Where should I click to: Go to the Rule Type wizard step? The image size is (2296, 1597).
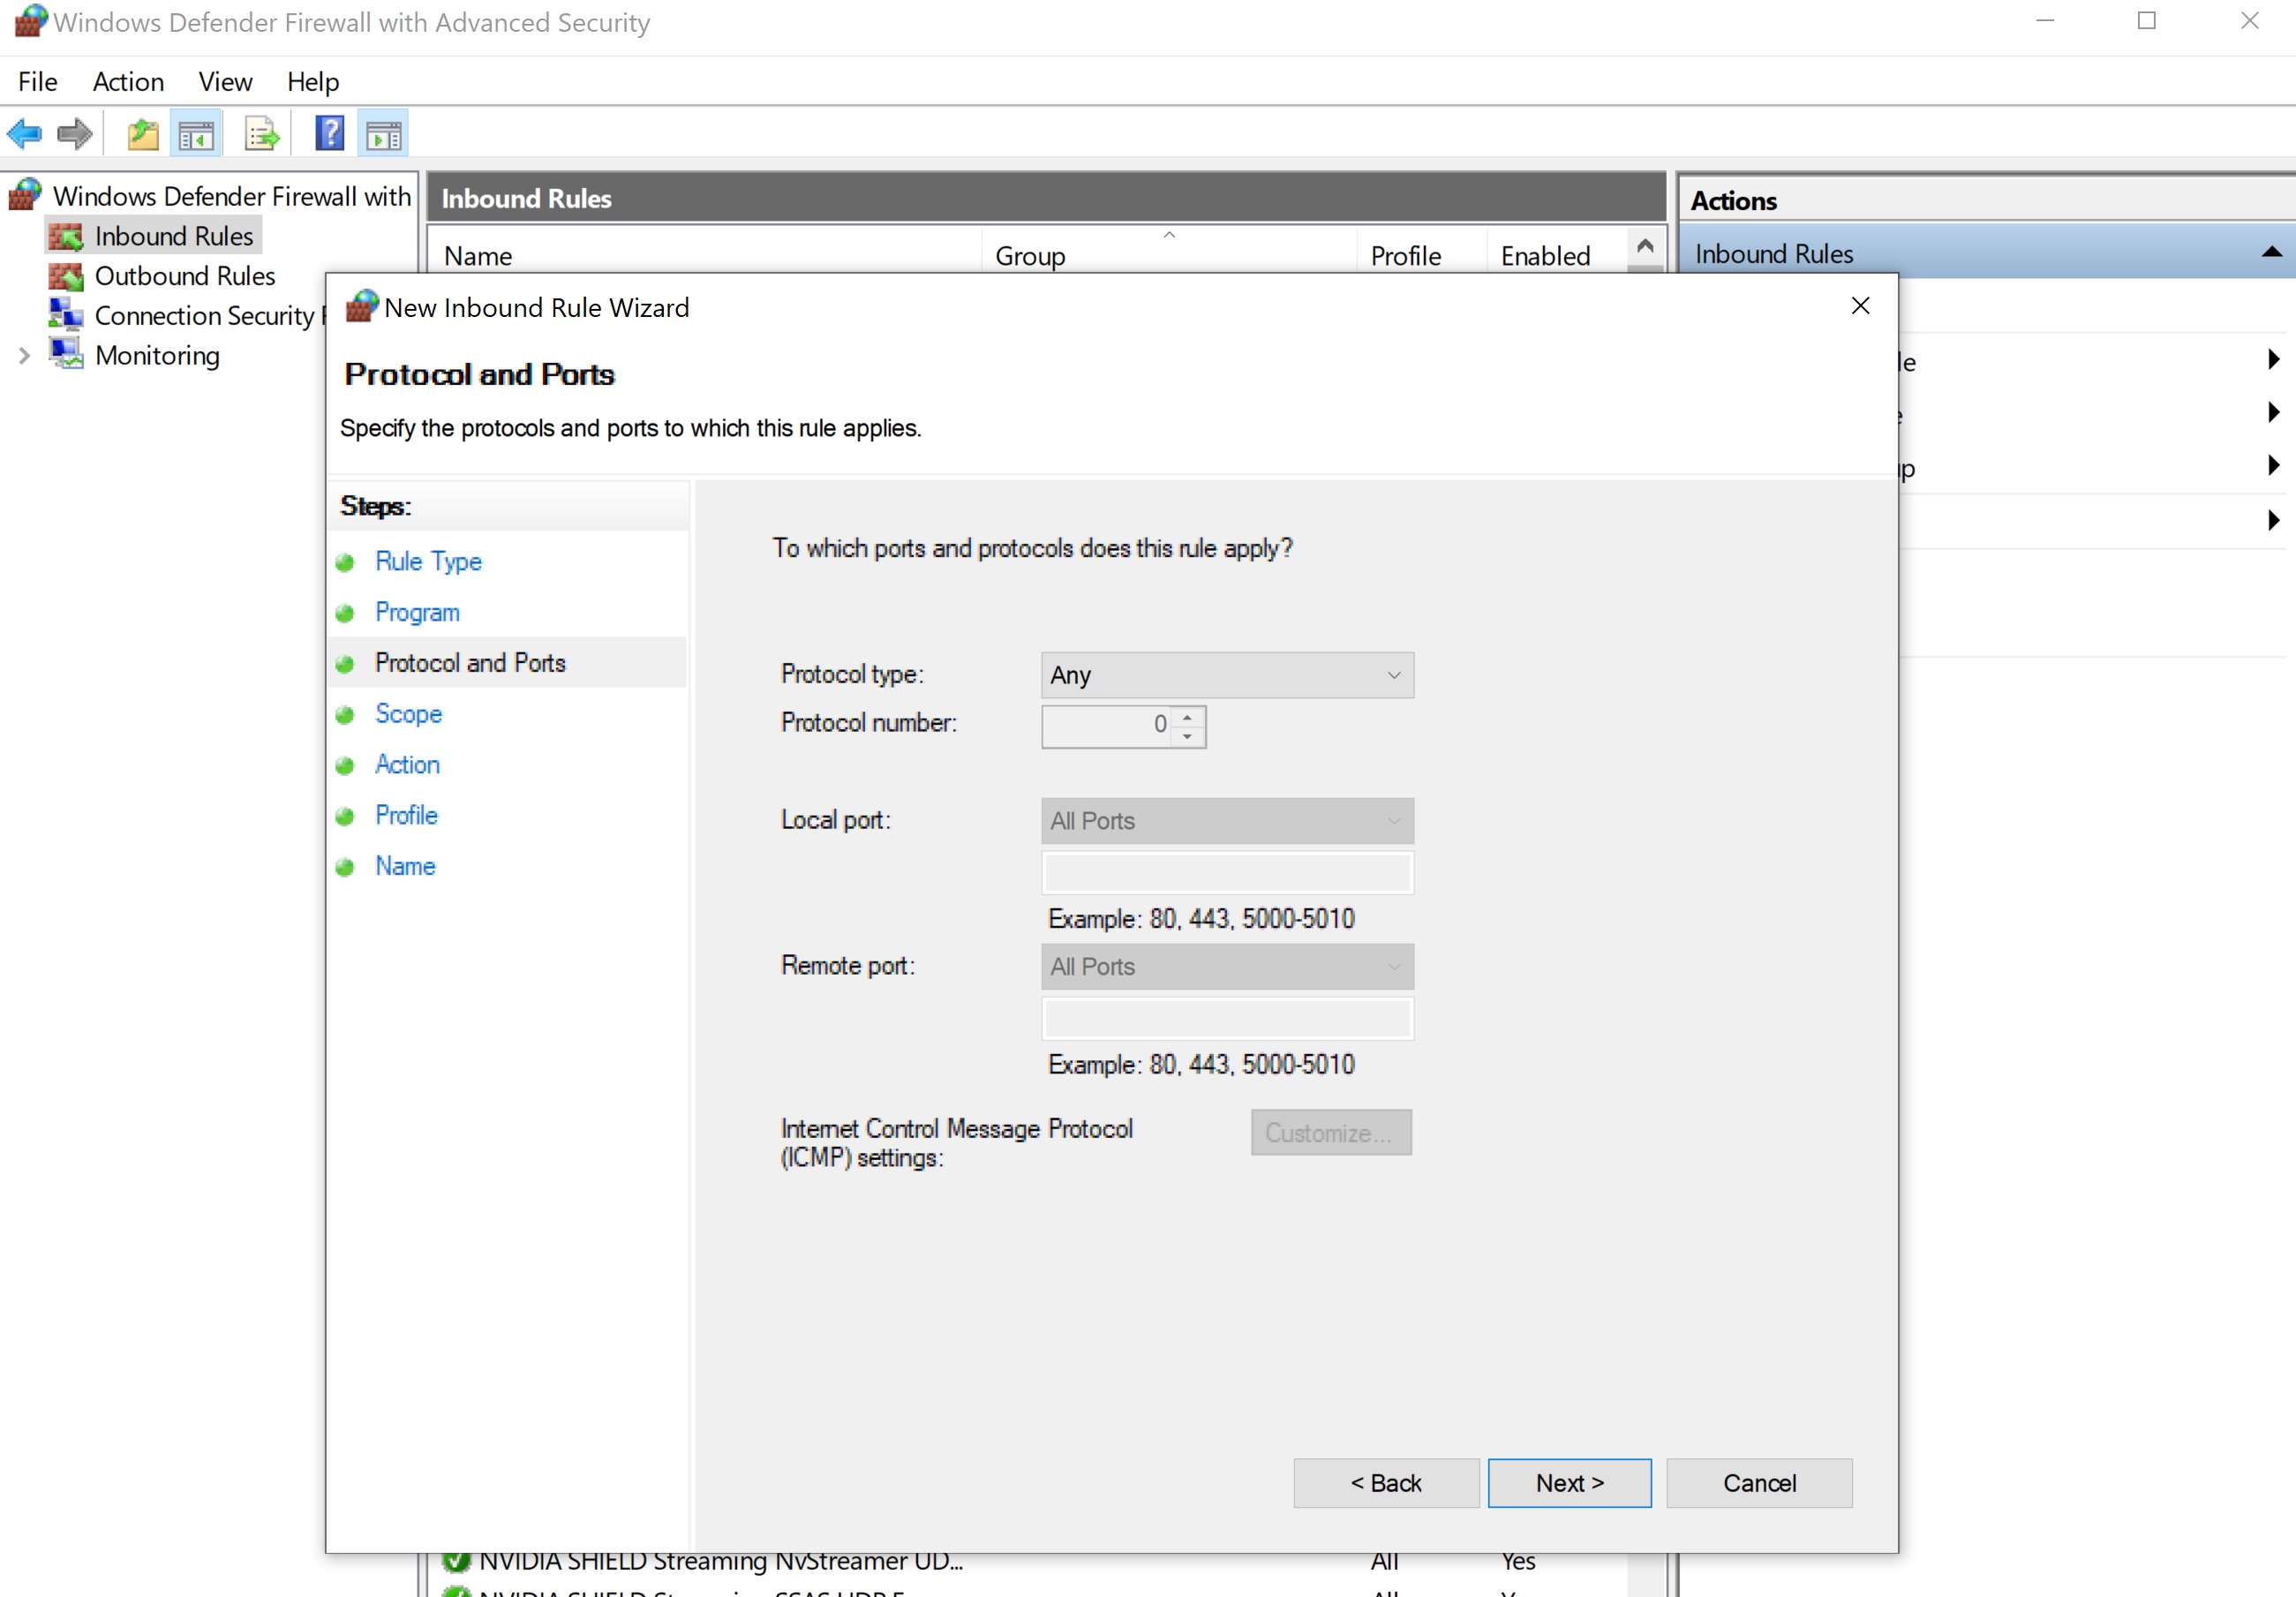coord(428,562)
